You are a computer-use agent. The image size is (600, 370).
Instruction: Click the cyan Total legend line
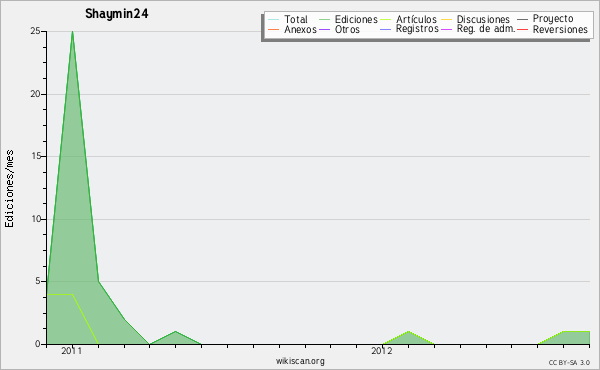point(274,19)
